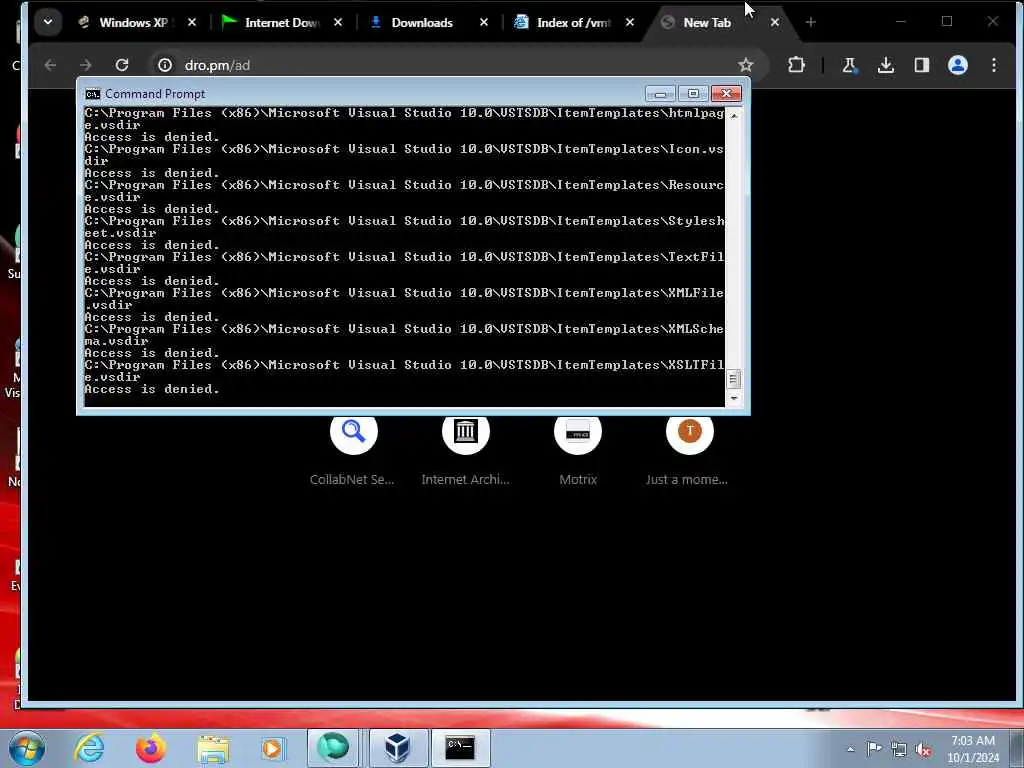
Task: Select the New Tab tab
Action: tap(709, 22)
